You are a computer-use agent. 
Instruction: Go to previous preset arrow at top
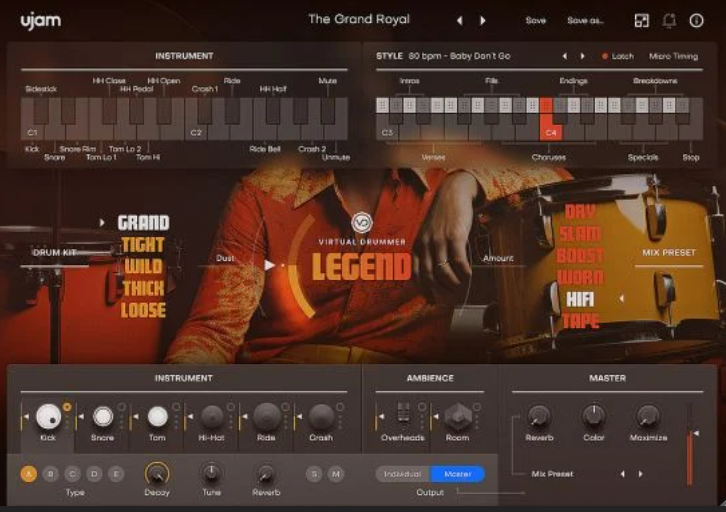click(x=459, y=20)
